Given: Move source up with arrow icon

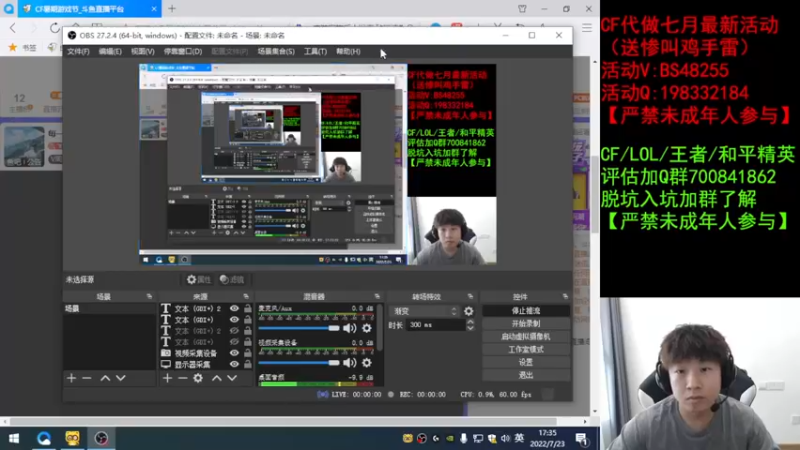Looking at the screenshot, I should pyautogui.click(x=217, y=378).
